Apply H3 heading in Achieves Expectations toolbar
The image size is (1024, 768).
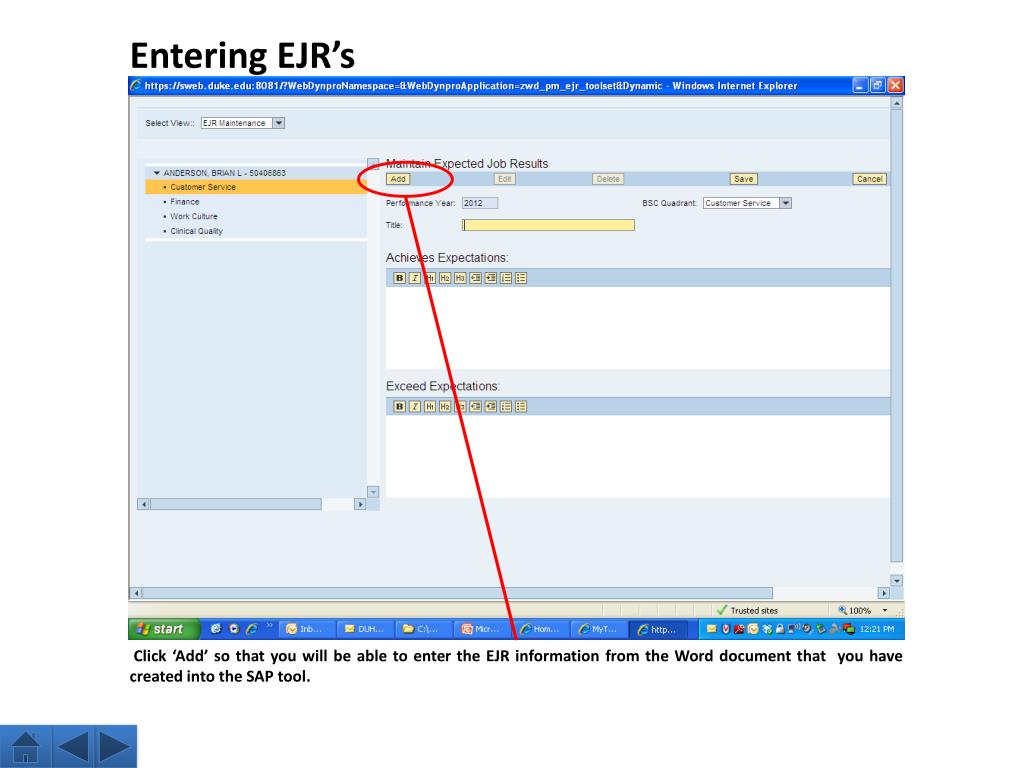(x=460, y=278)
